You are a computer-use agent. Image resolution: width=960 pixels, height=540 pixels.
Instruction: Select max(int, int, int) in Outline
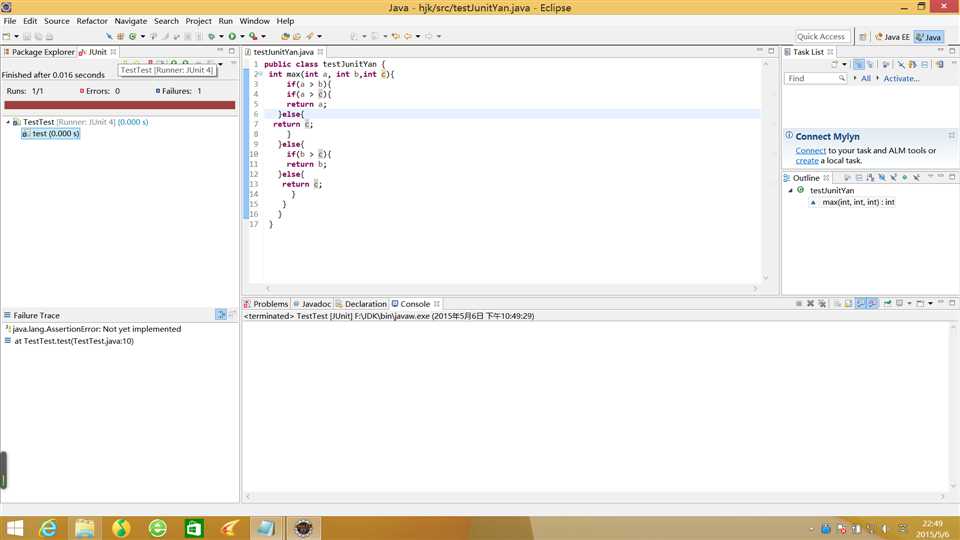click(x=858, y=202)
